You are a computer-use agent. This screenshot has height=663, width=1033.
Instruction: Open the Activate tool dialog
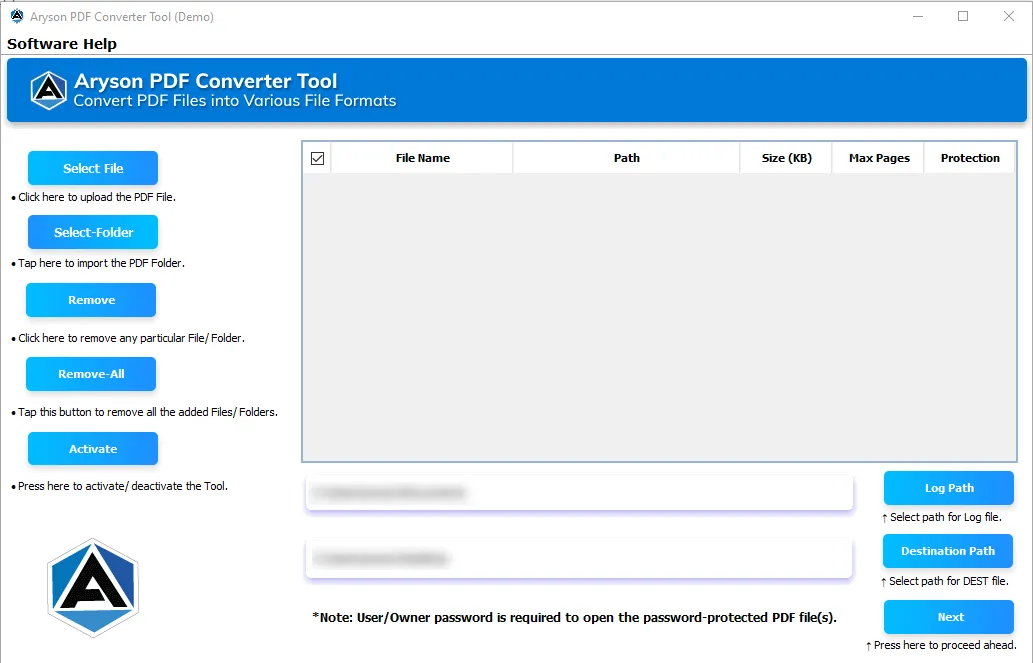click(x=93, y=449)
